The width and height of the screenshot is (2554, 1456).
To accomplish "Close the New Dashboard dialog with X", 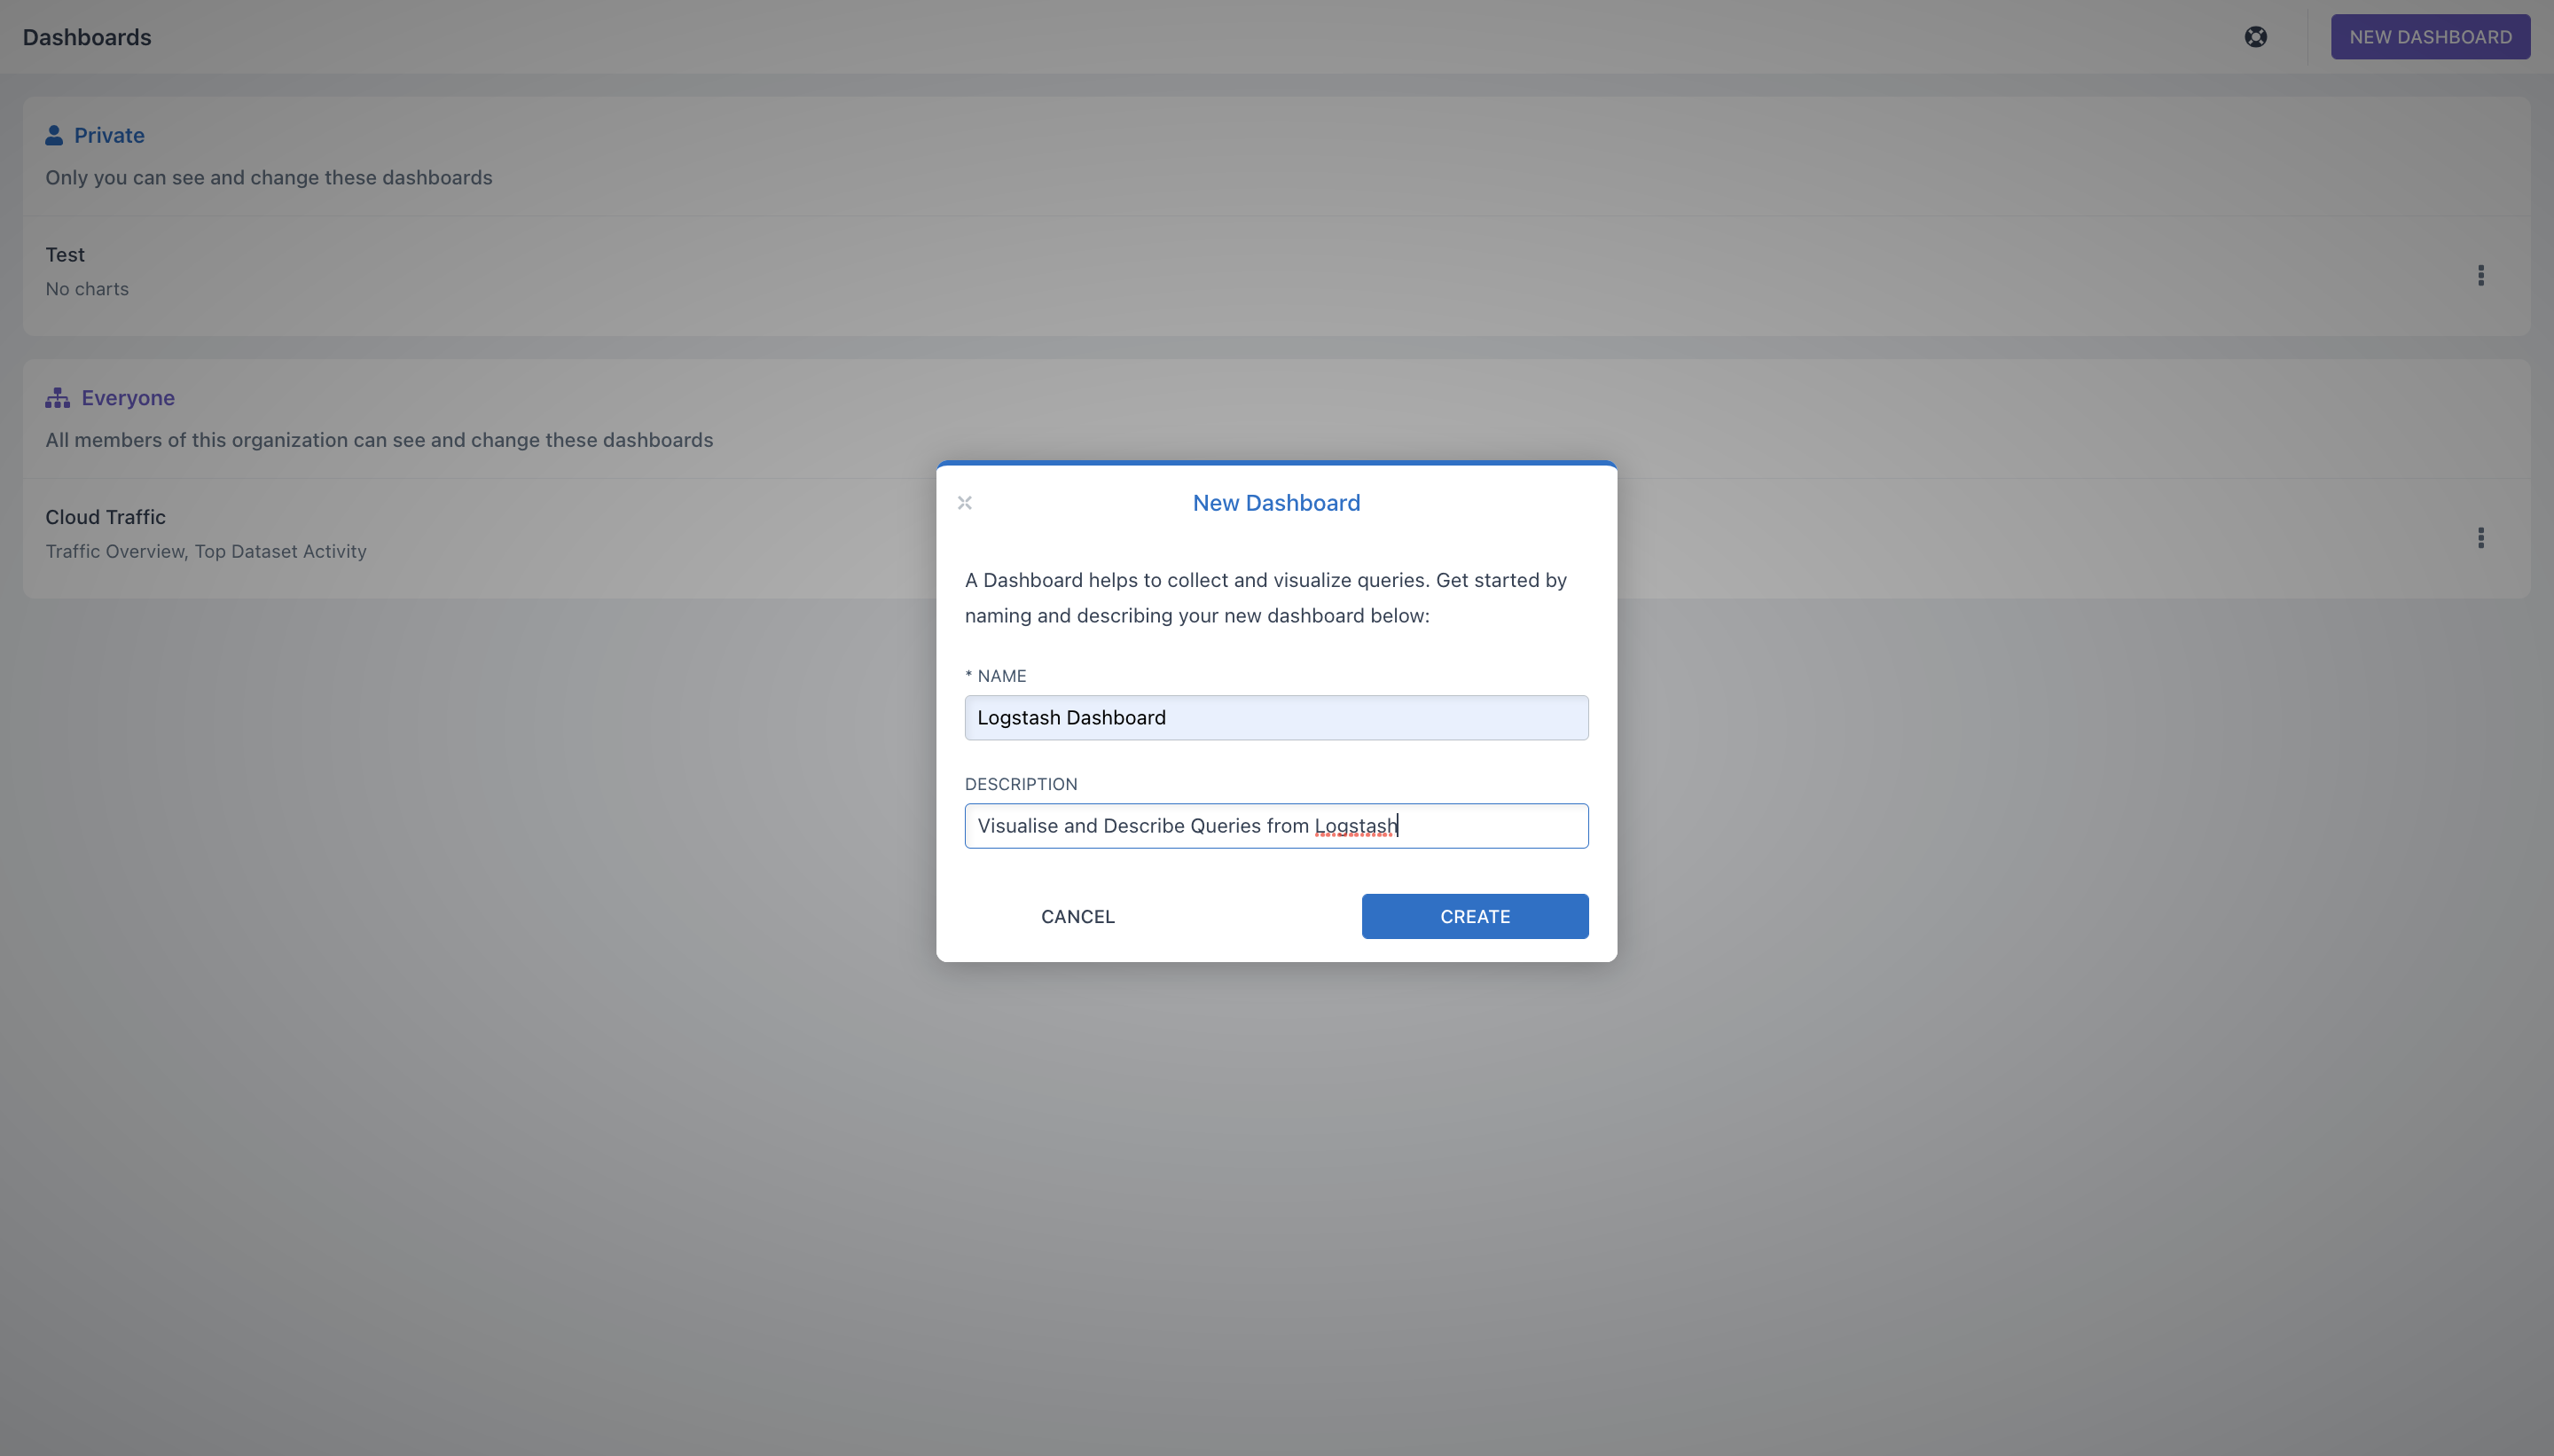I will (x=965, y=503).
